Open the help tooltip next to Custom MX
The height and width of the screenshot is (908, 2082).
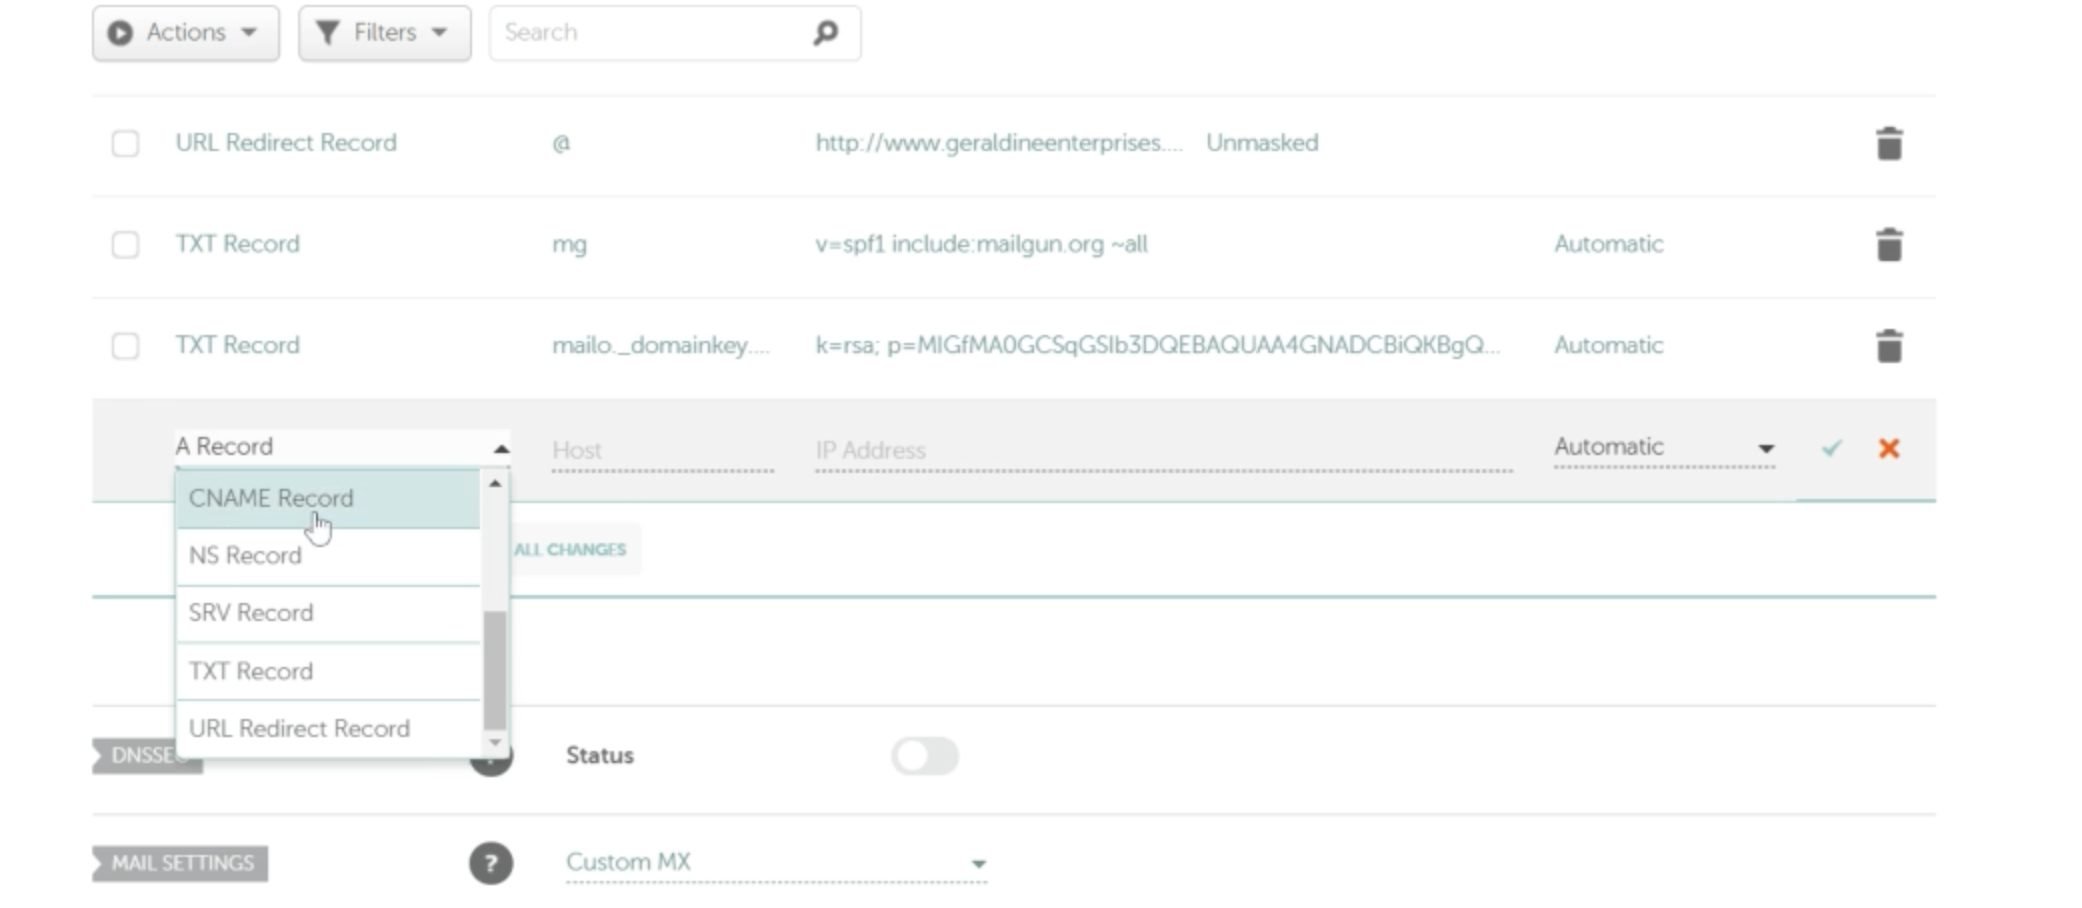(489, 863)
